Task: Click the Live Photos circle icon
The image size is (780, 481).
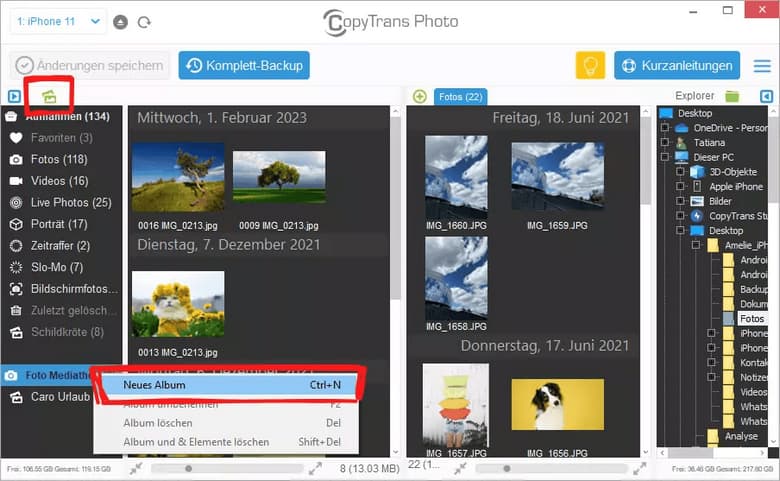Action: 16,202
